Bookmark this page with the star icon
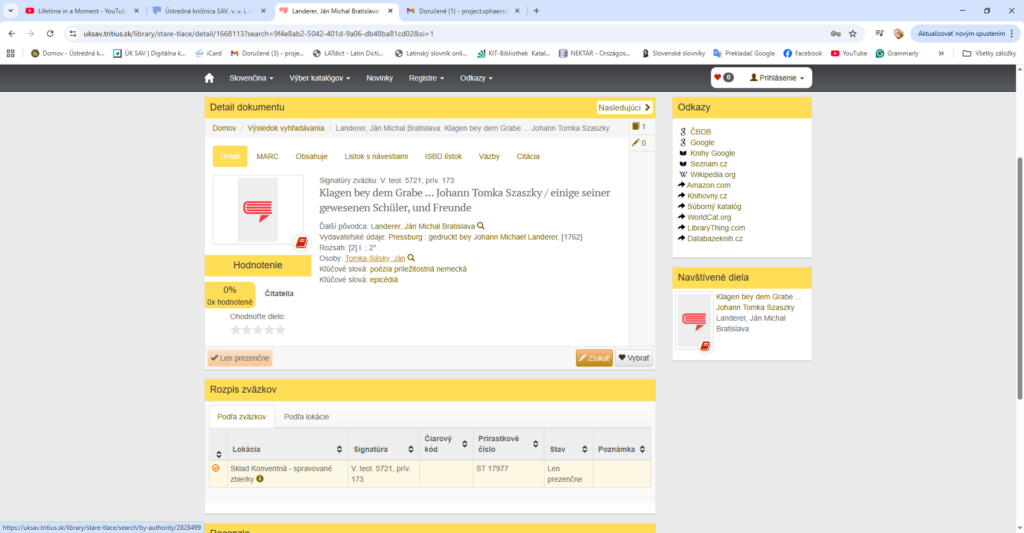Image resolution: width=1024 pixels, height=533 pixels. 852,33
